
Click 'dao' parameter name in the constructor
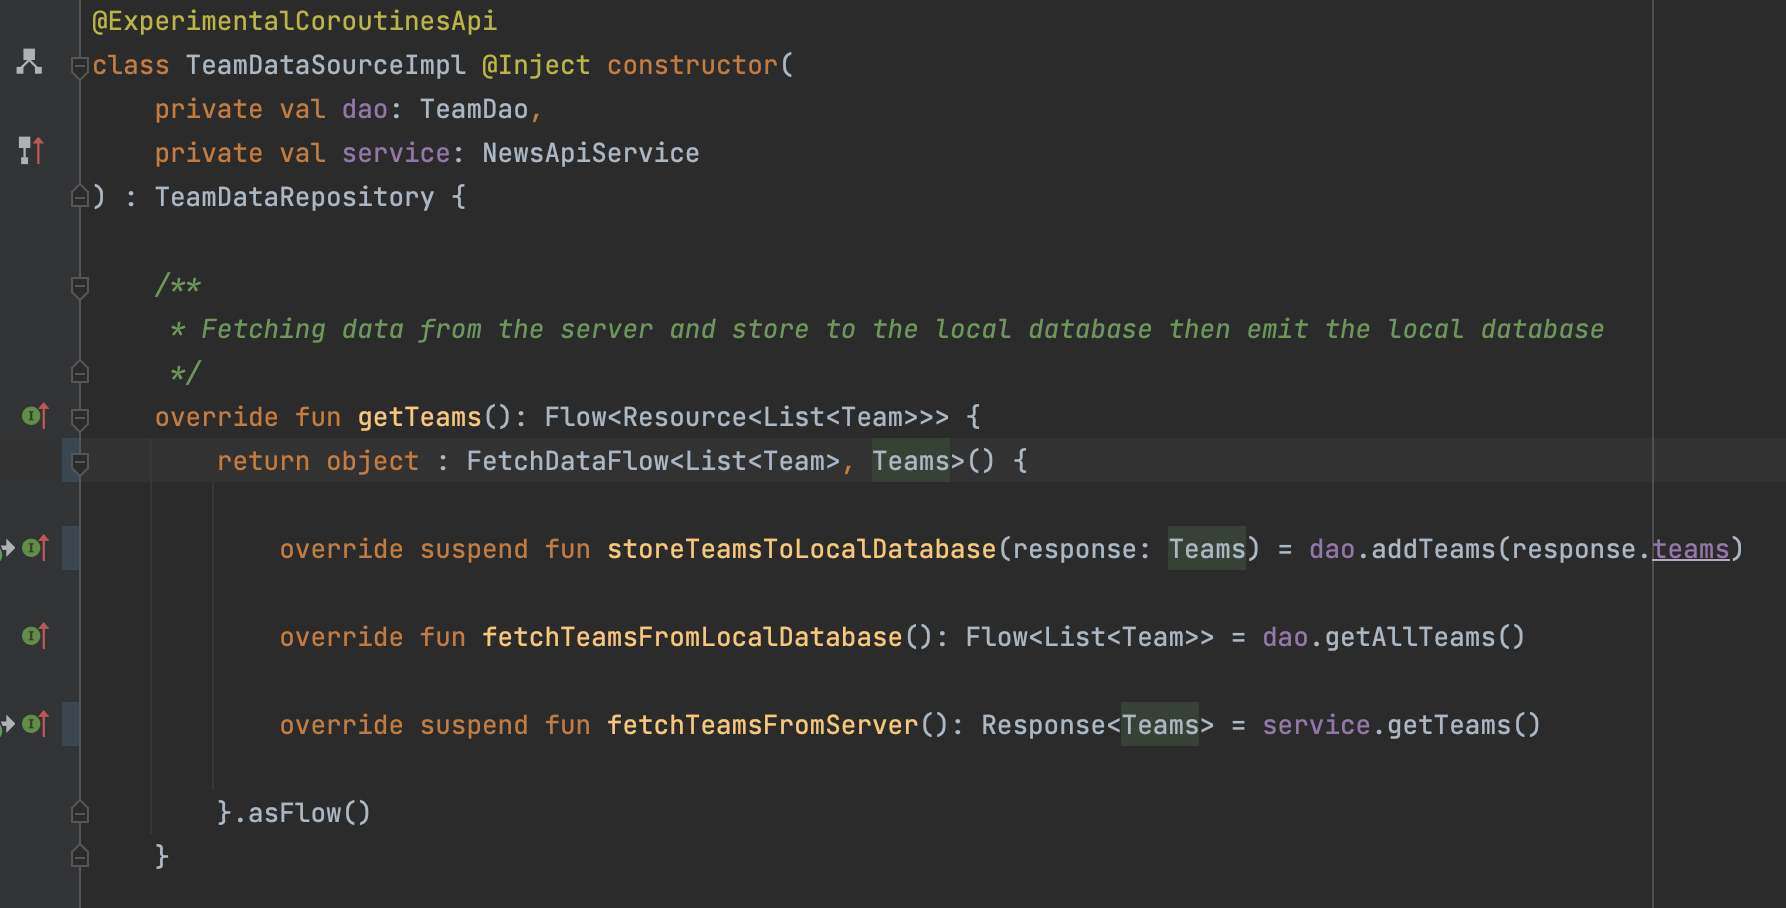pos(364,109)
